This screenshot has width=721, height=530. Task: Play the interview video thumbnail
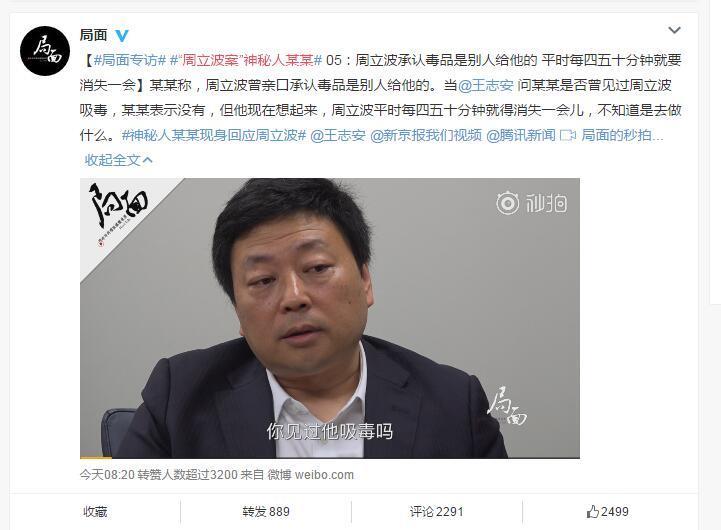tap(330, 318)
